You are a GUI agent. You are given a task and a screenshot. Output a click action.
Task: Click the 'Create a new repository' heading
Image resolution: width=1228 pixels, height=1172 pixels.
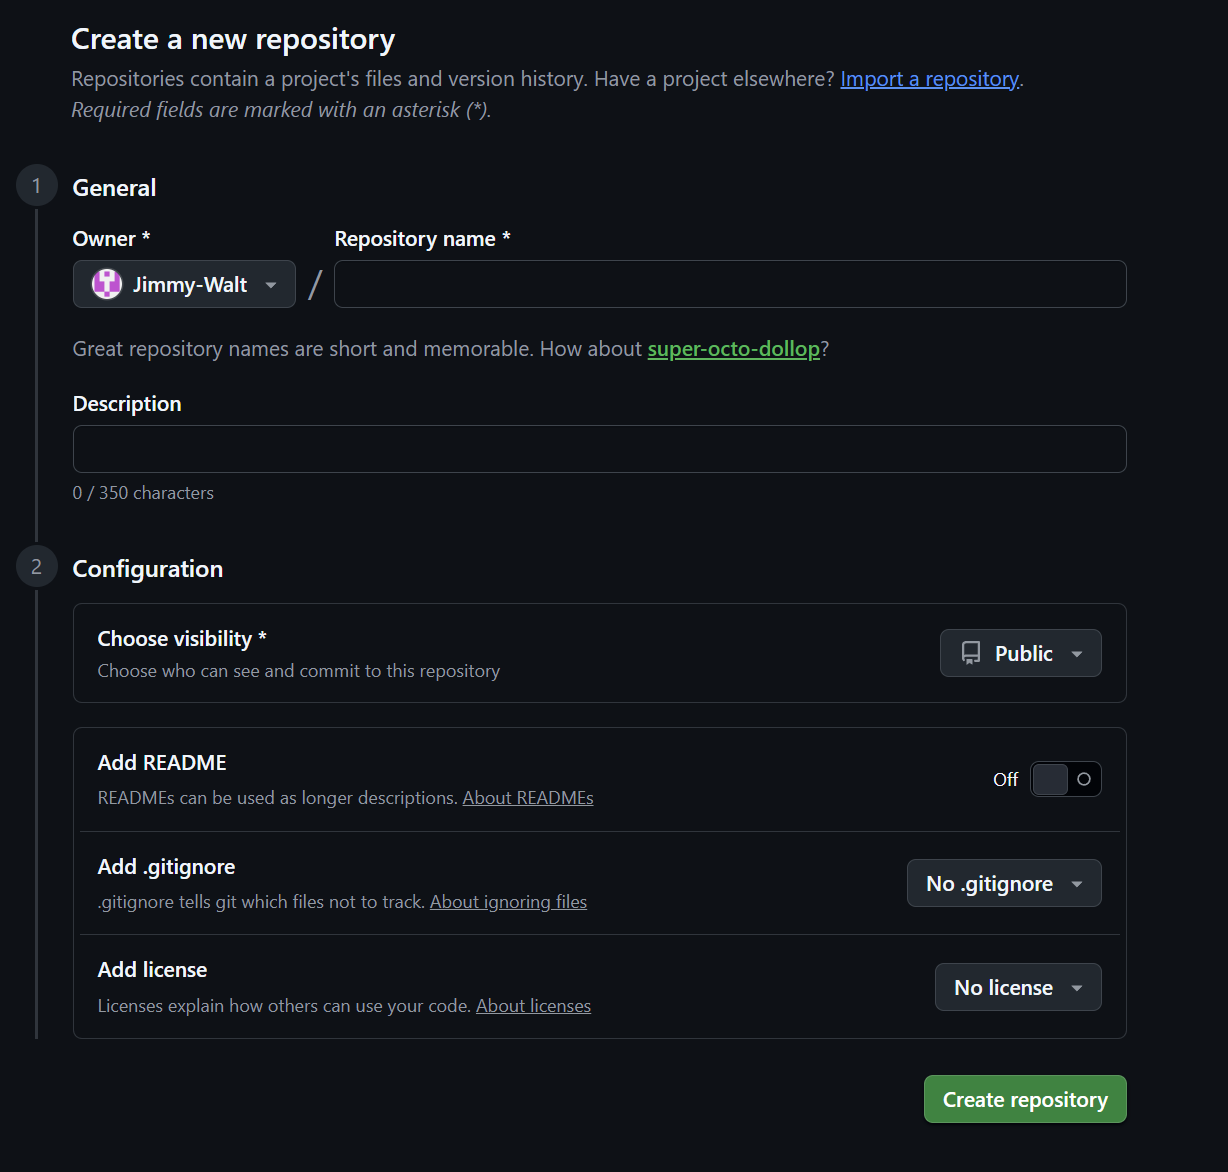pos(233,39)
